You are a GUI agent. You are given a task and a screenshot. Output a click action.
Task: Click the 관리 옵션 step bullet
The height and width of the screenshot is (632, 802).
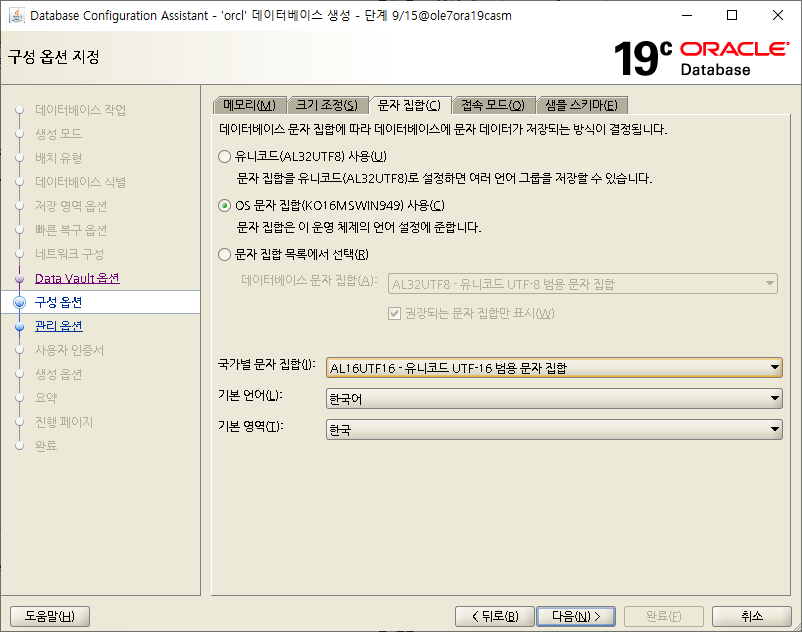pyautogui.click(x=19, y=326)
